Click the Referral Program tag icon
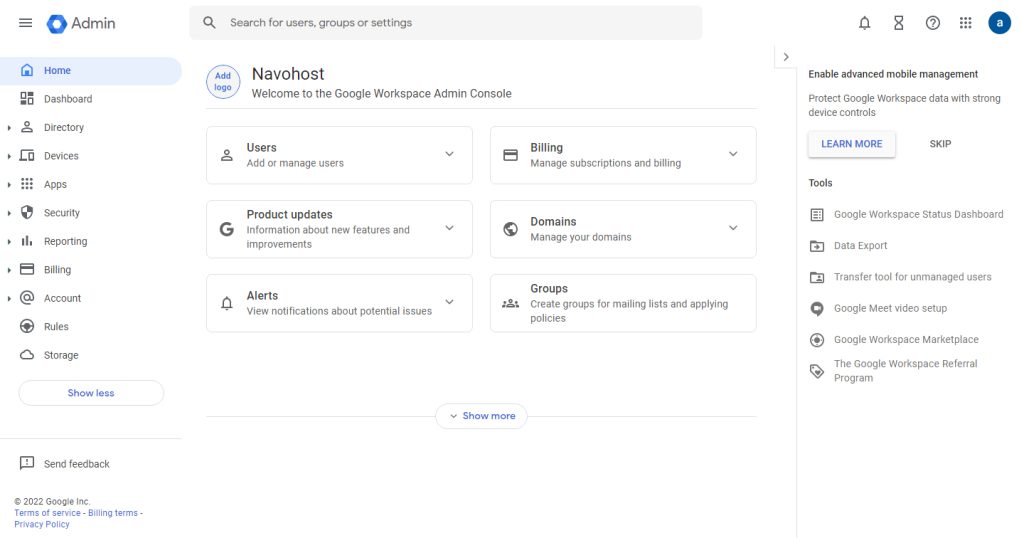Screen dimensions: 1024x538 tap(817, 371)
